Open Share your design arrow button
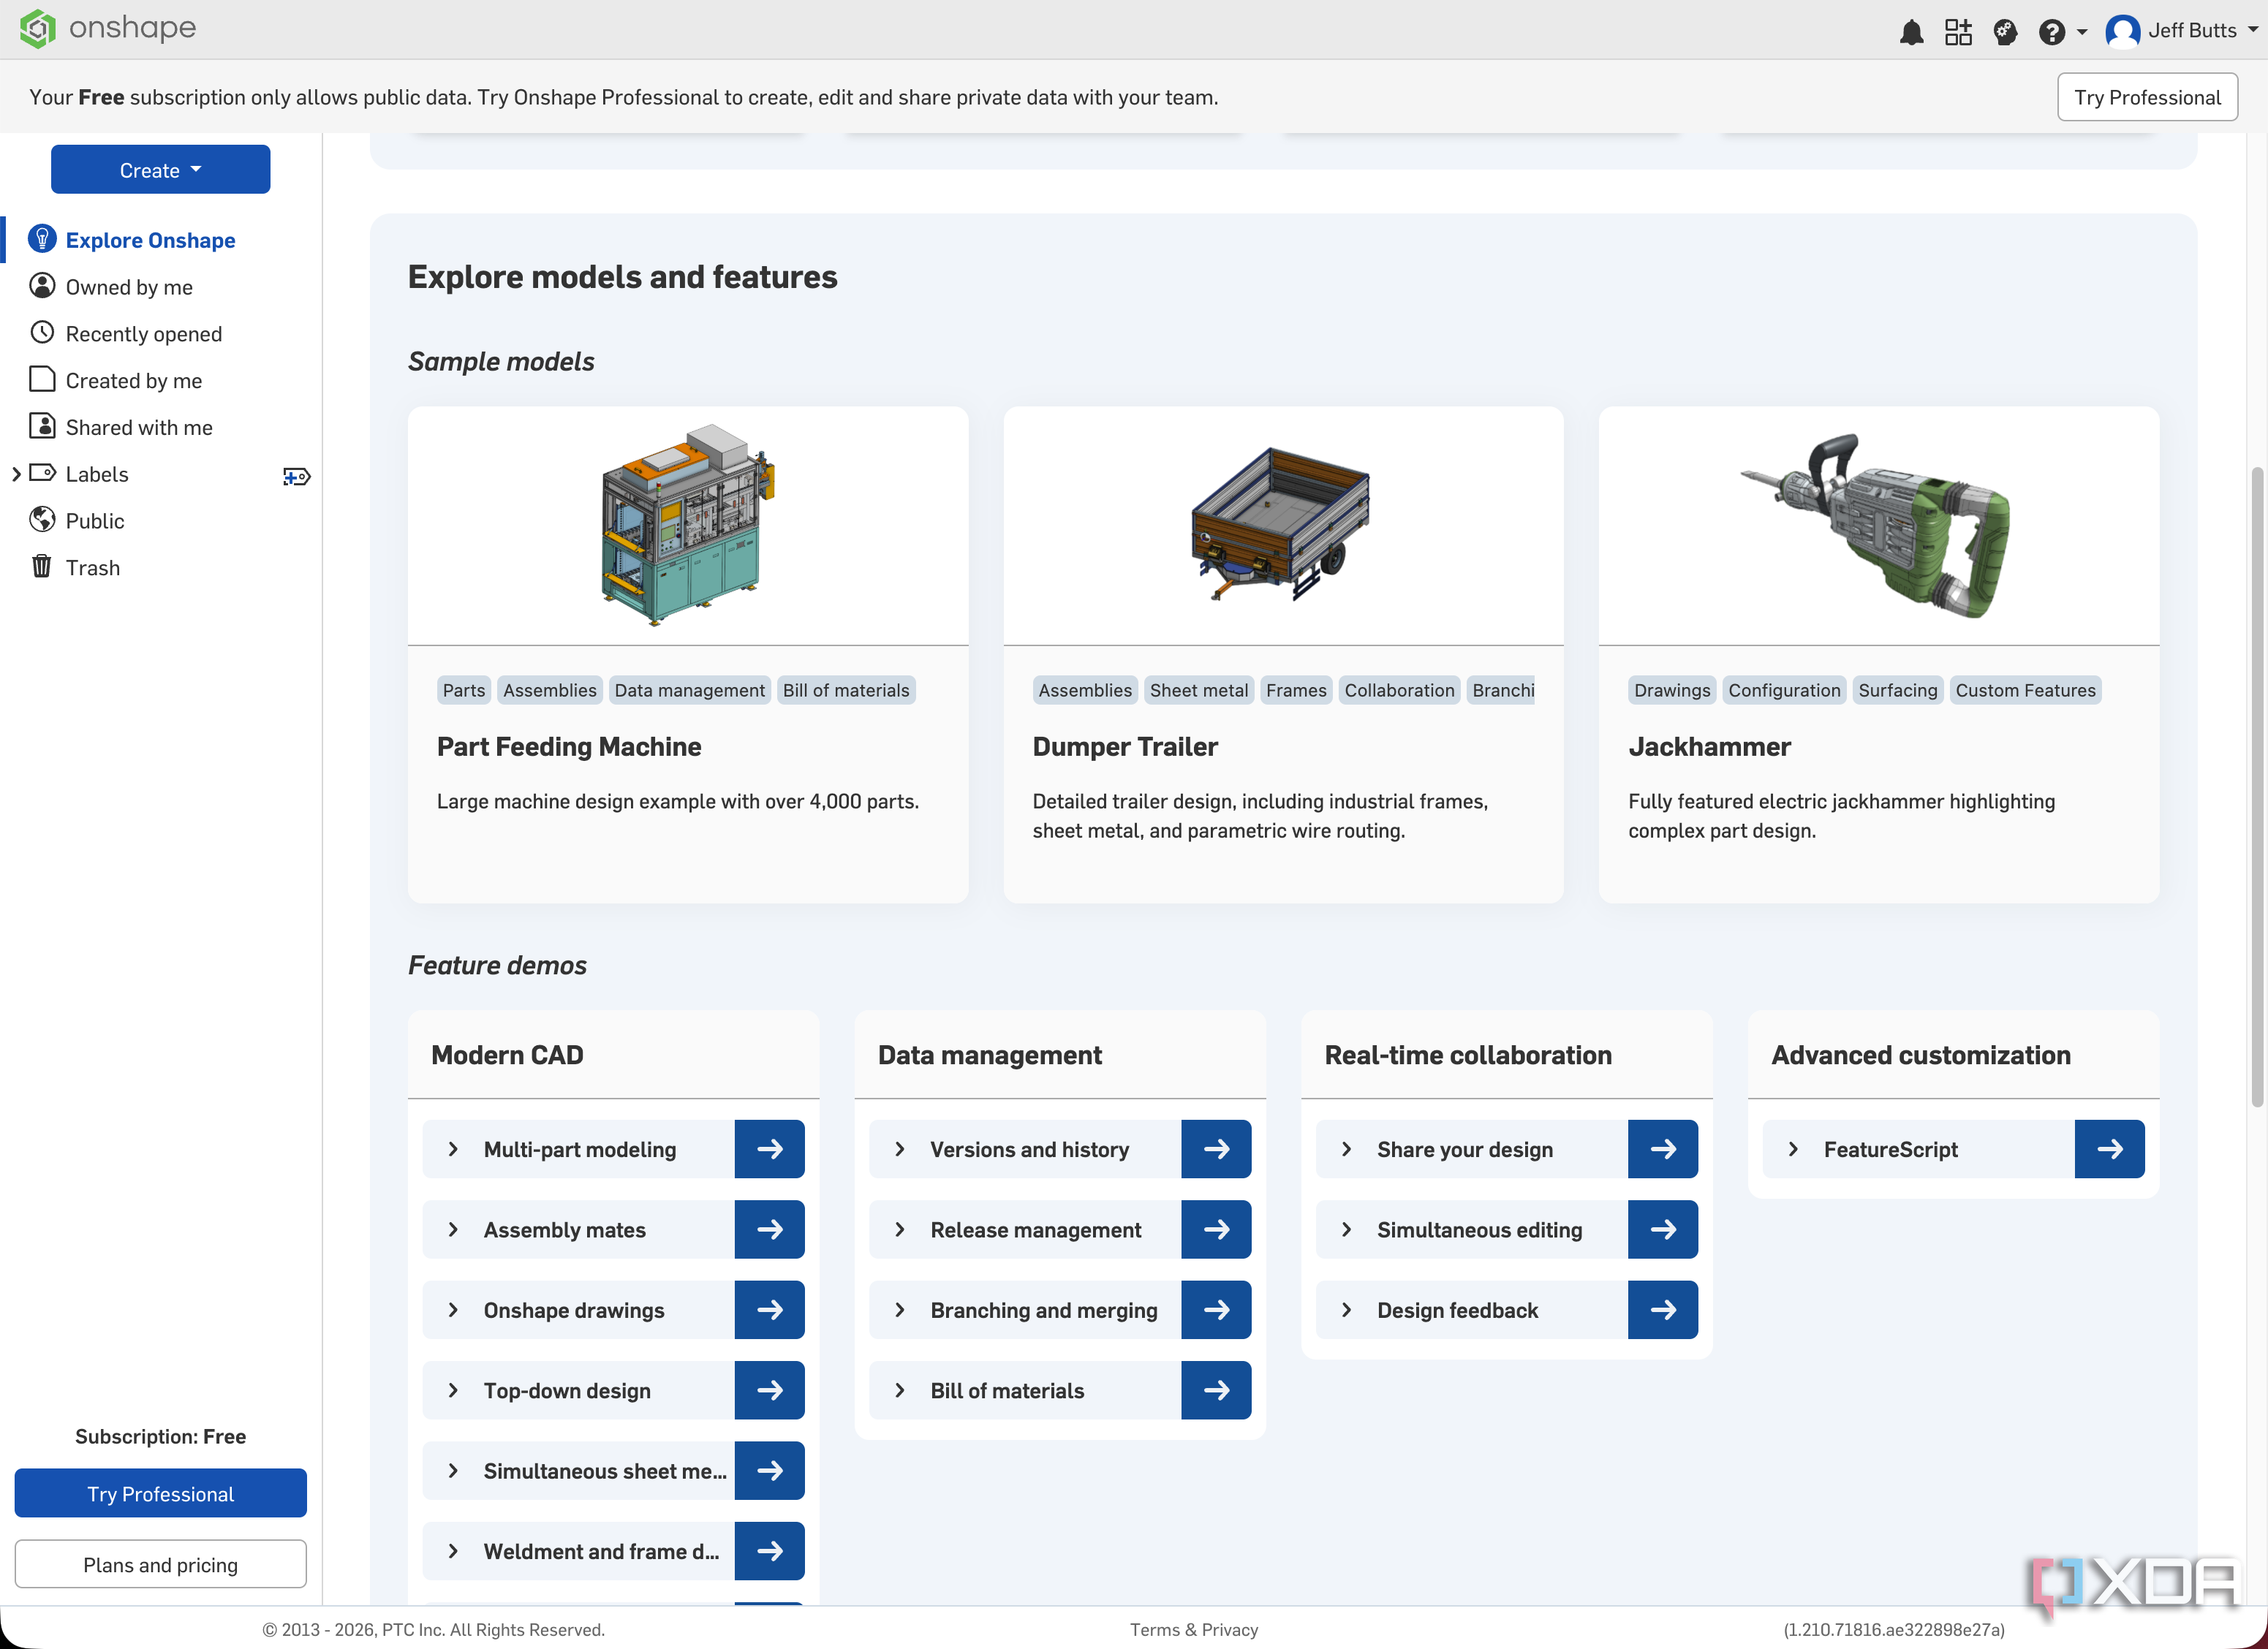 coord(1663,1150)
